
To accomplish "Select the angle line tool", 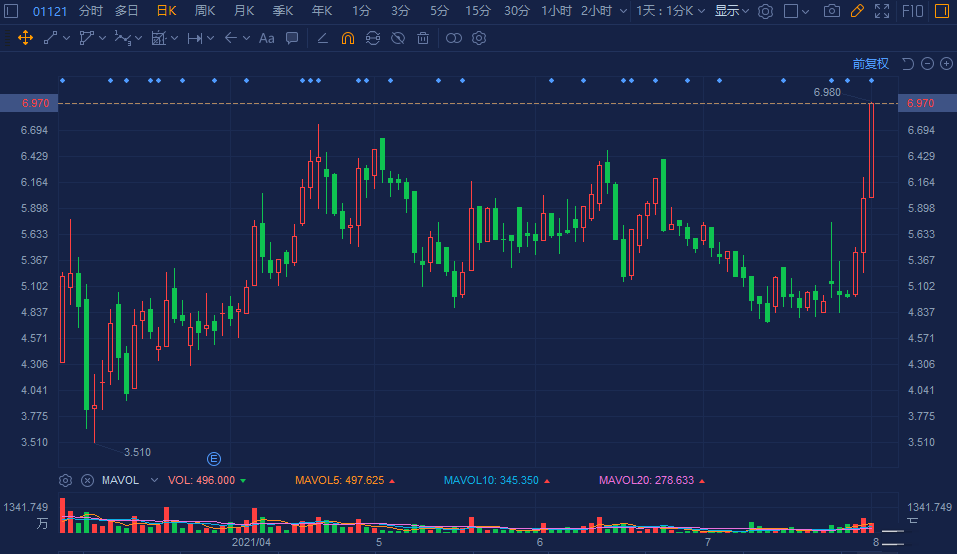I will tap(323, 38).
